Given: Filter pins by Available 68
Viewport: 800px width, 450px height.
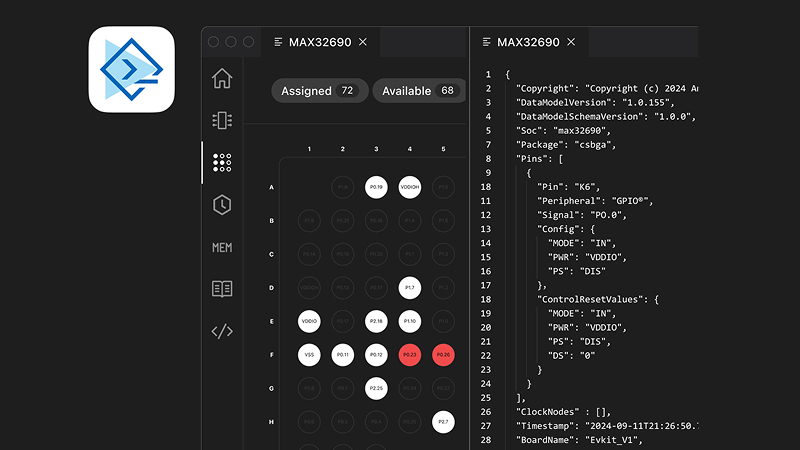Looking at the screenshot, I should coord(419,91).
